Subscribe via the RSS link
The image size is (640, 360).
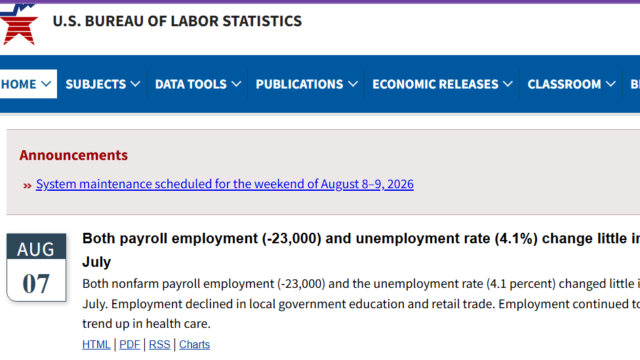pyautogui.click(x=160, y=344)
